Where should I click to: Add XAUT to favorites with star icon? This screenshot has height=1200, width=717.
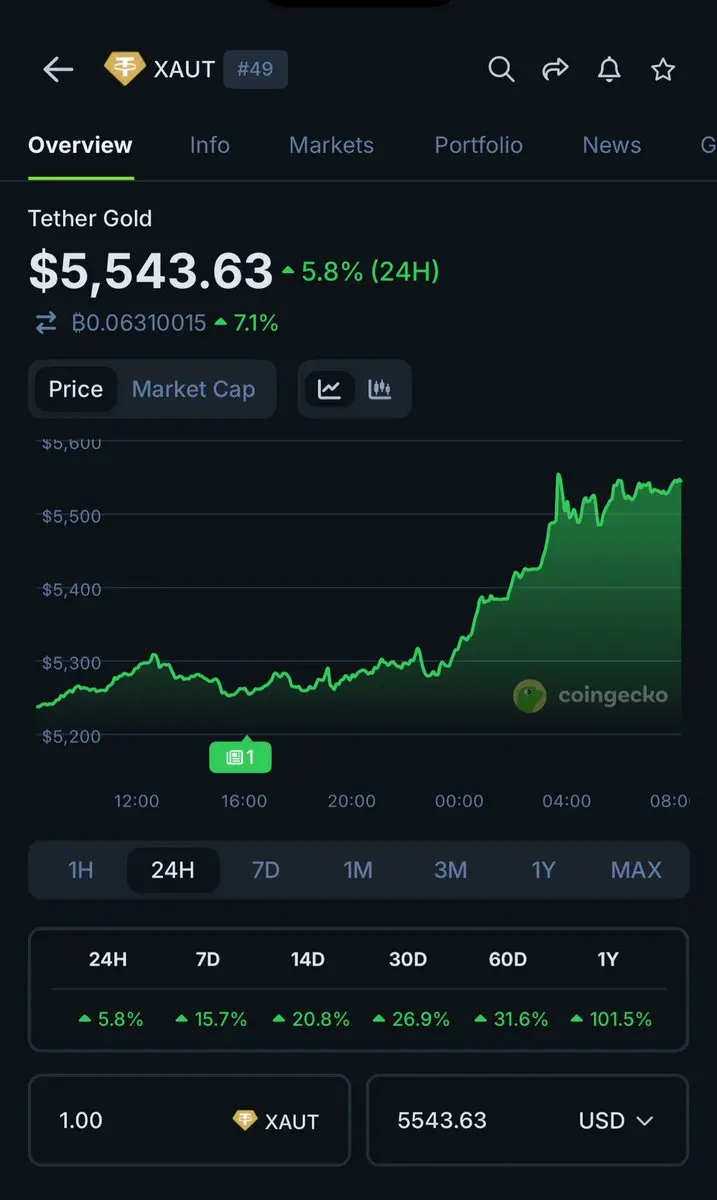(x=663, y=69)
